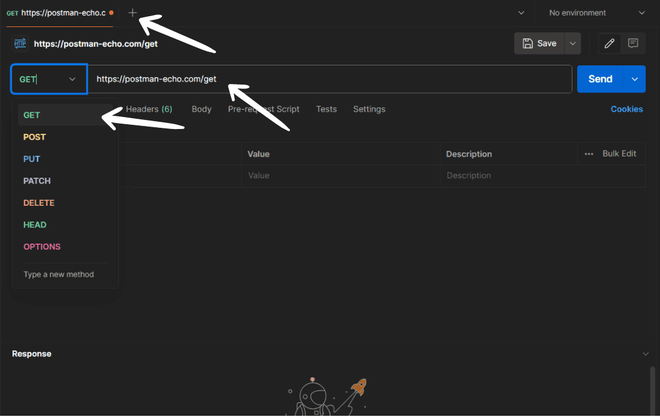
Task: Click the pencil edit icon
Action: pyautogui.click(x=609, y=43)
